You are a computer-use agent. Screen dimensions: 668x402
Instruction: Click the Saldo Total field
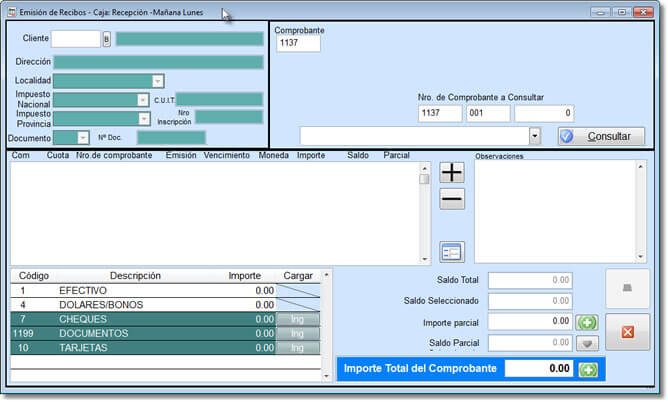[x=530, y=281]
